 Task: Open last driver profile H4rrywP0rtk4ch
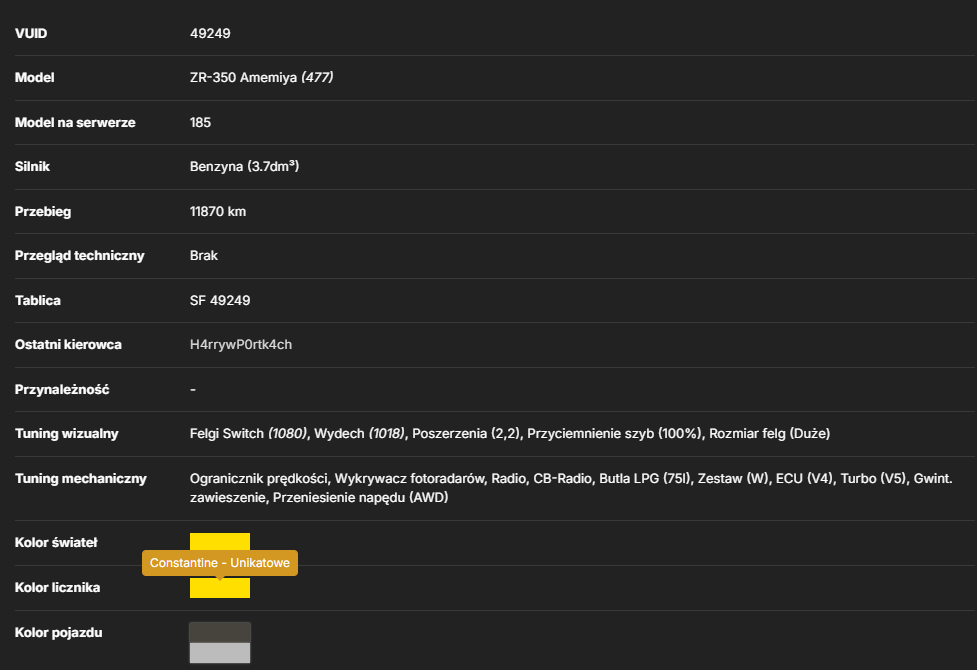pos(241,345)
